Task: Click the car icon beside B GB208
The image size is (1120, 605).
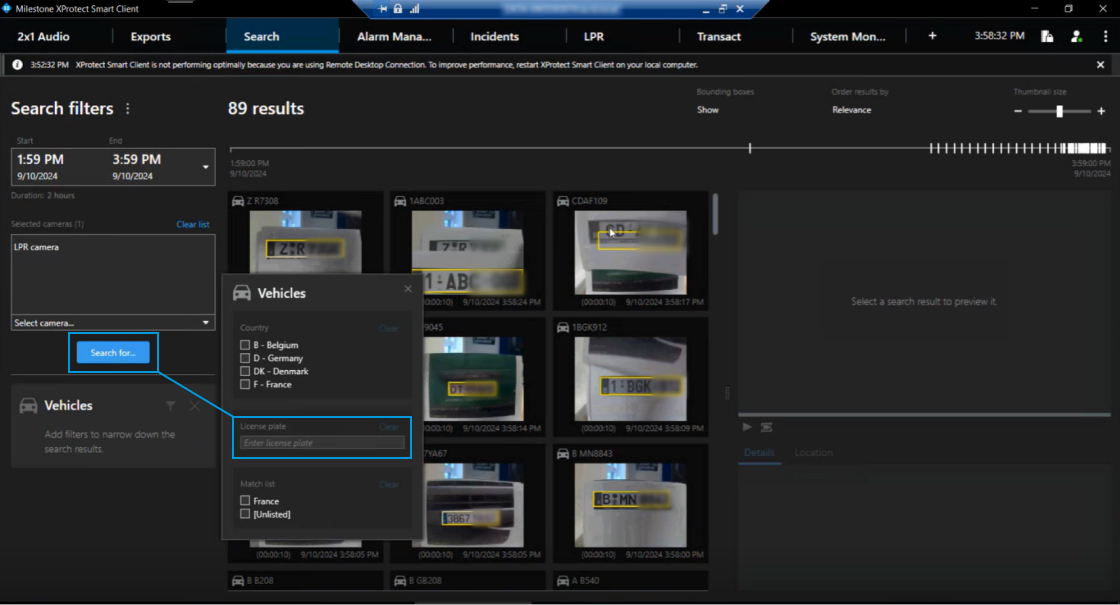Action: point(400,581)
